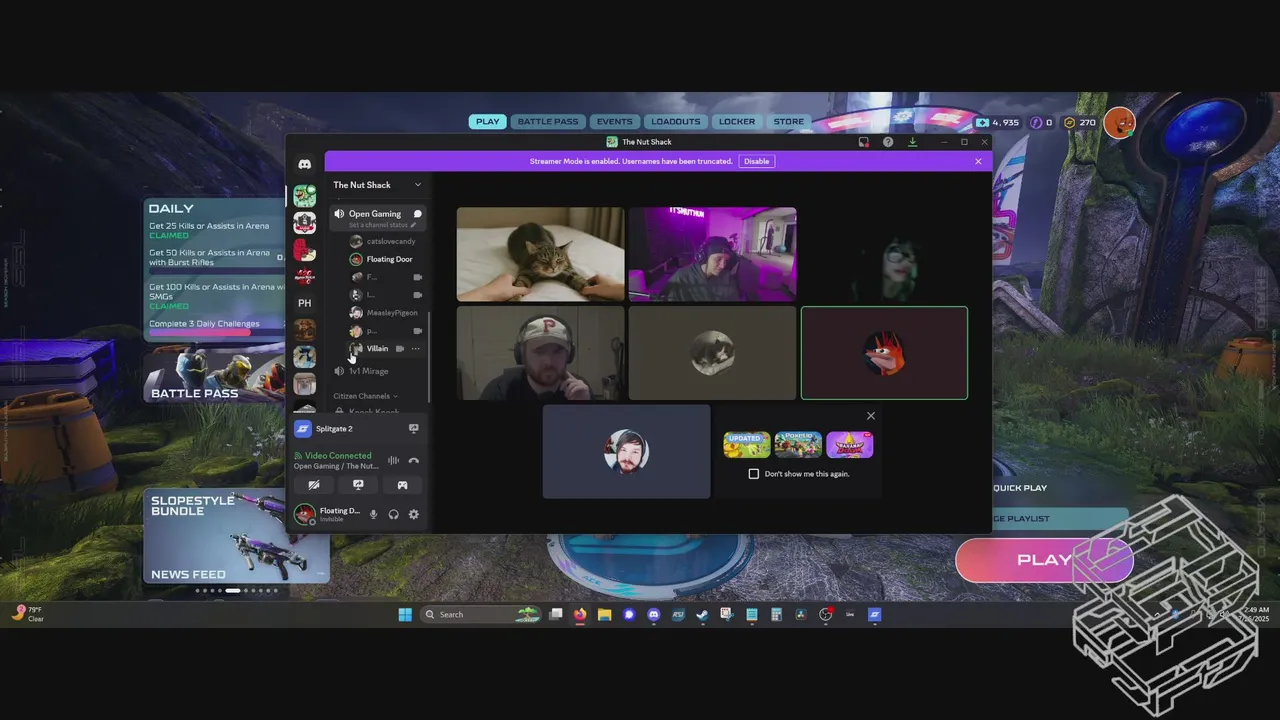The width and height of the screenshot is (1280, 720).
Task: Click the green download update icon in Discord
Action: coord(912,142)
